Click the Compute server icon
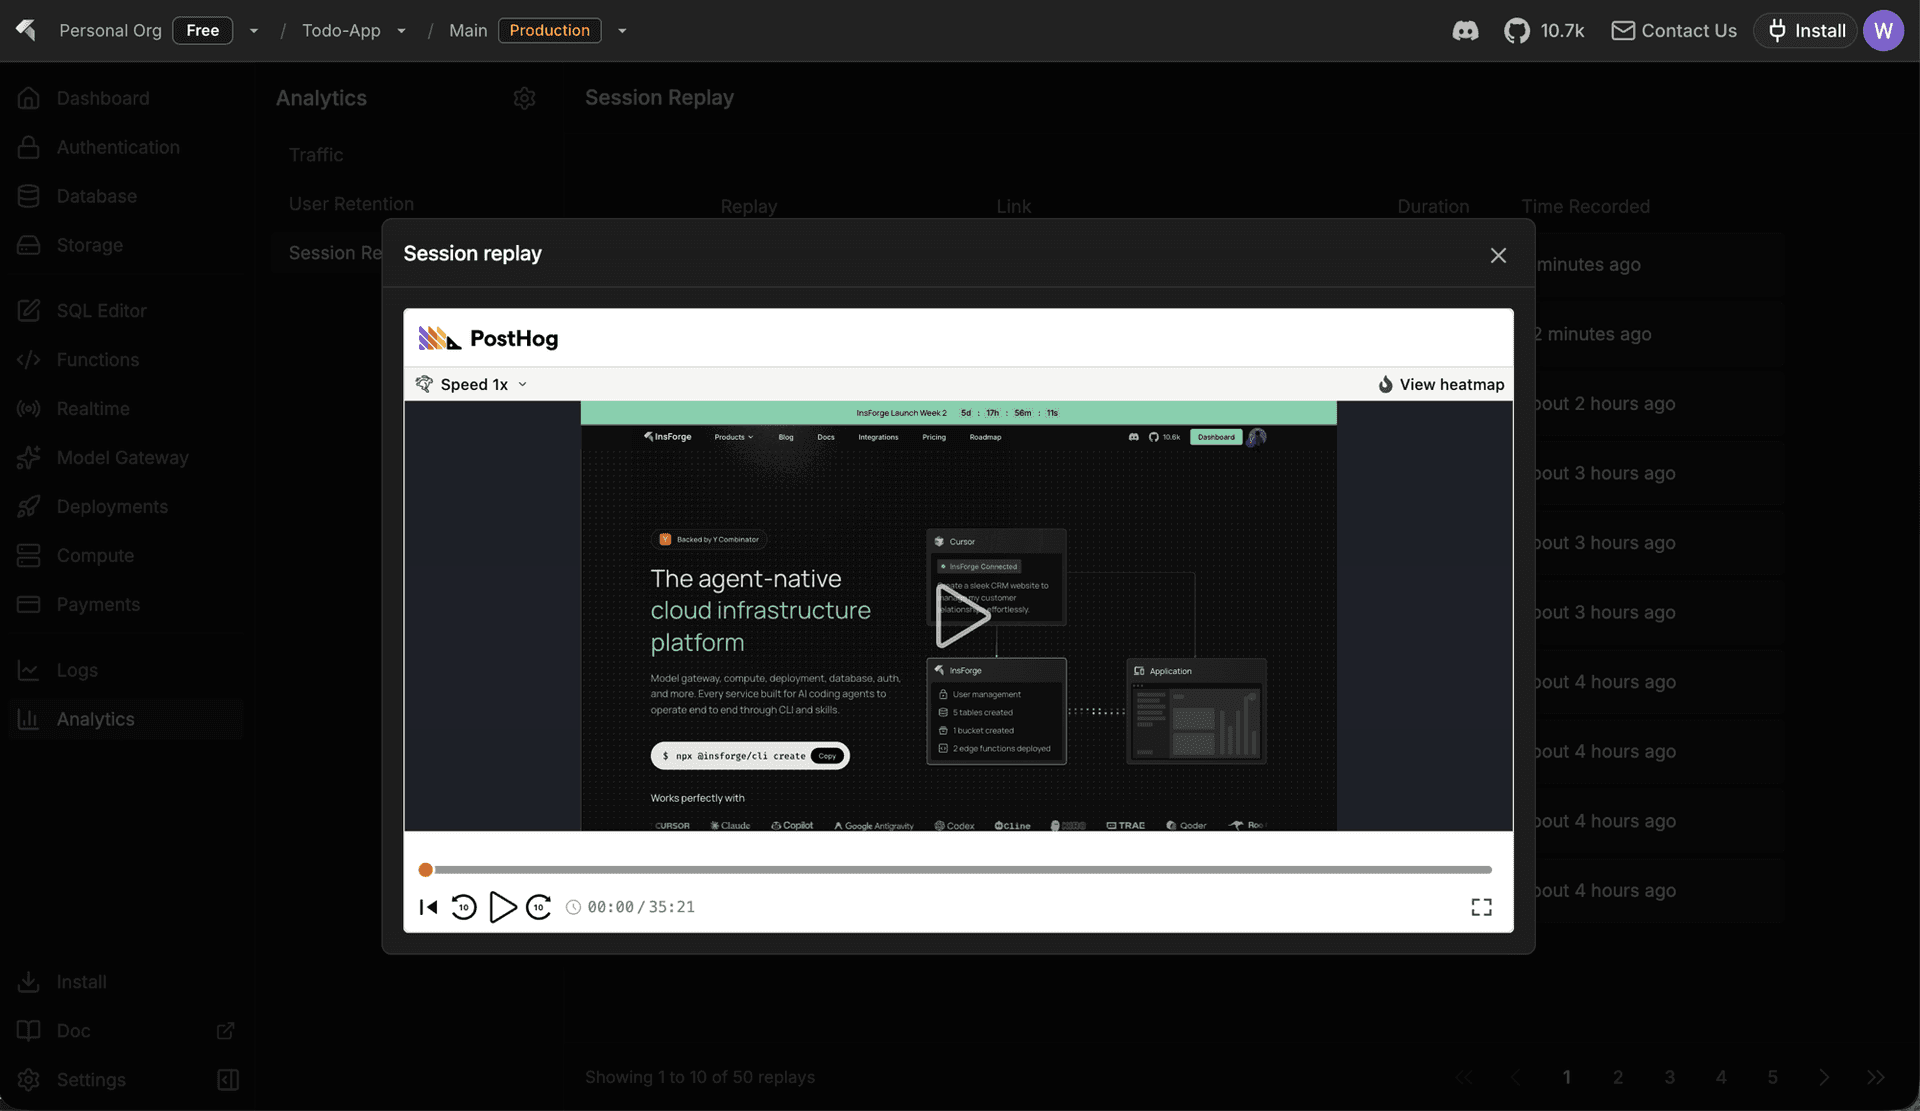 pyautogui.click(x=29, y=556)
